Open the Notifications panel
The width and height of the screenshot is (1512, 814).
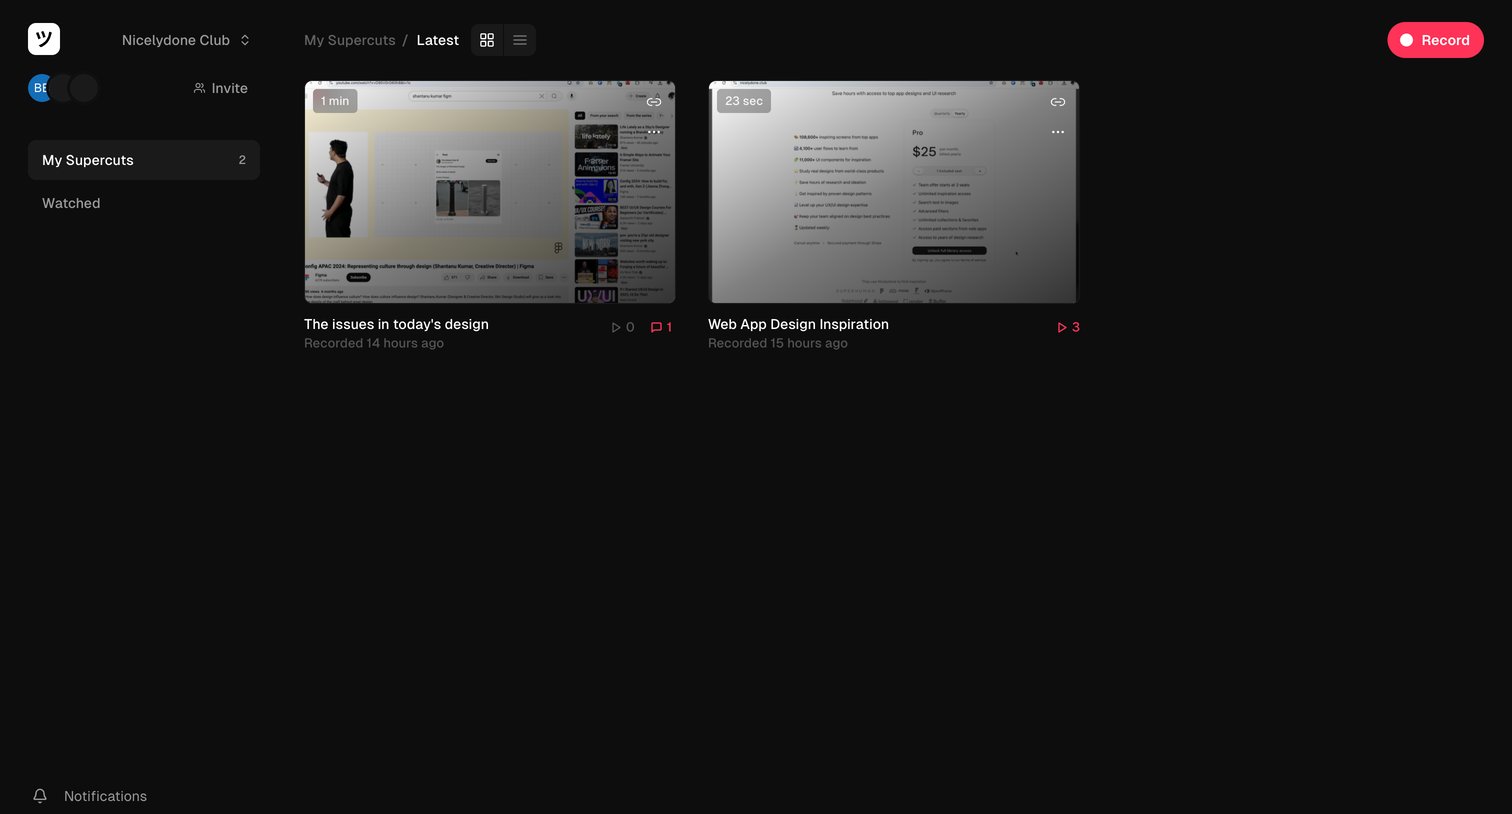pyautogui.click(x=105, y=796)
